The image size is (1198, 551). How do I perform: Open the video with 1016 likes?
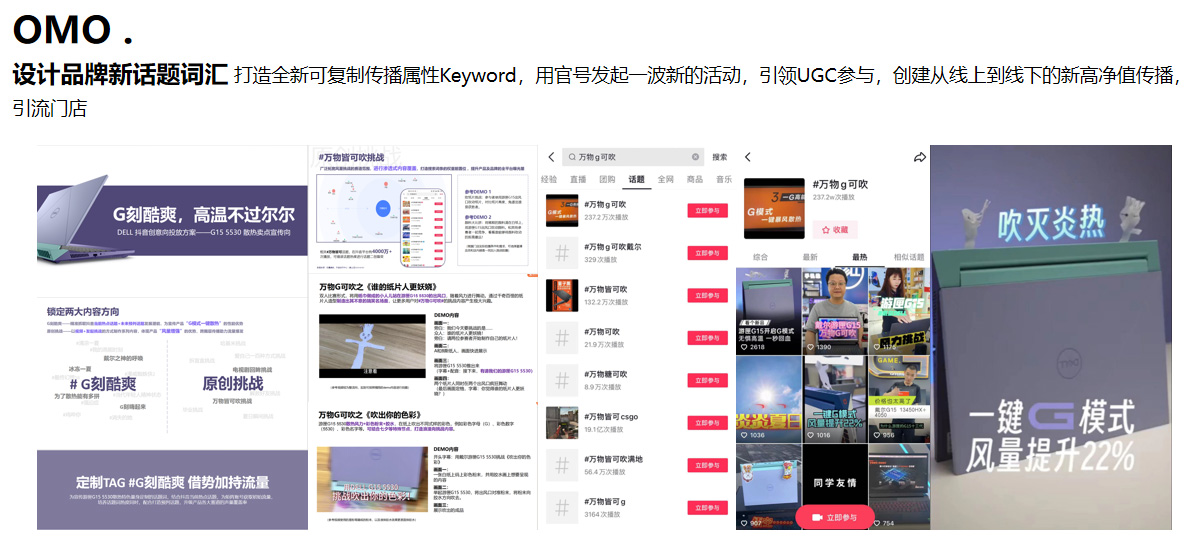(x=835, y=399)
